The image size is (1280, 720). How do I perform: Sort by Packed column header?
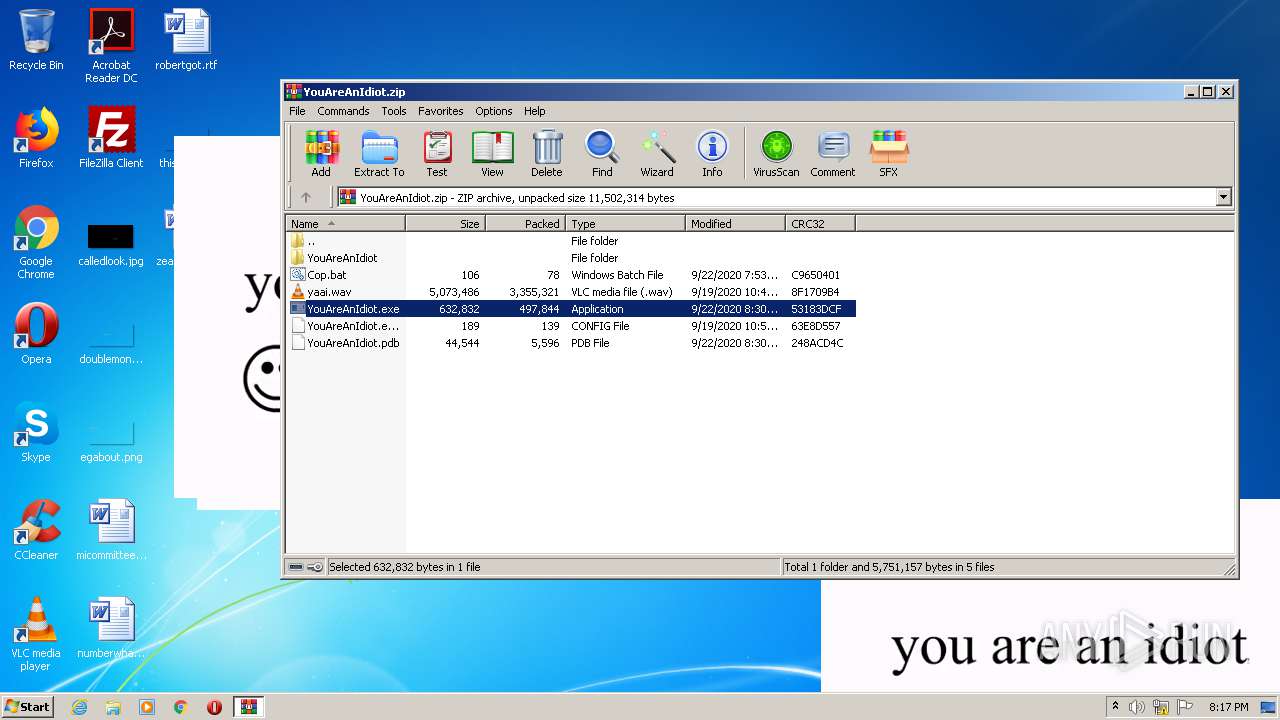click(x=526, y=224)
